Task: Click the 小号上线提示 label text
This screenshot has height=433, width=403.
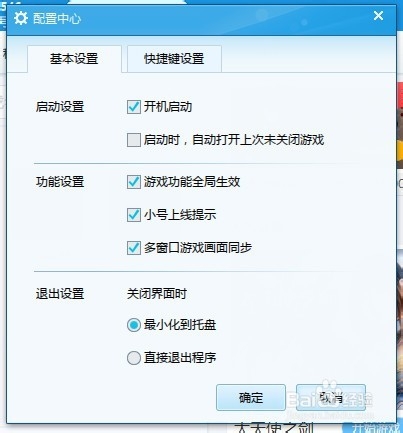Action: coord(180,215)
